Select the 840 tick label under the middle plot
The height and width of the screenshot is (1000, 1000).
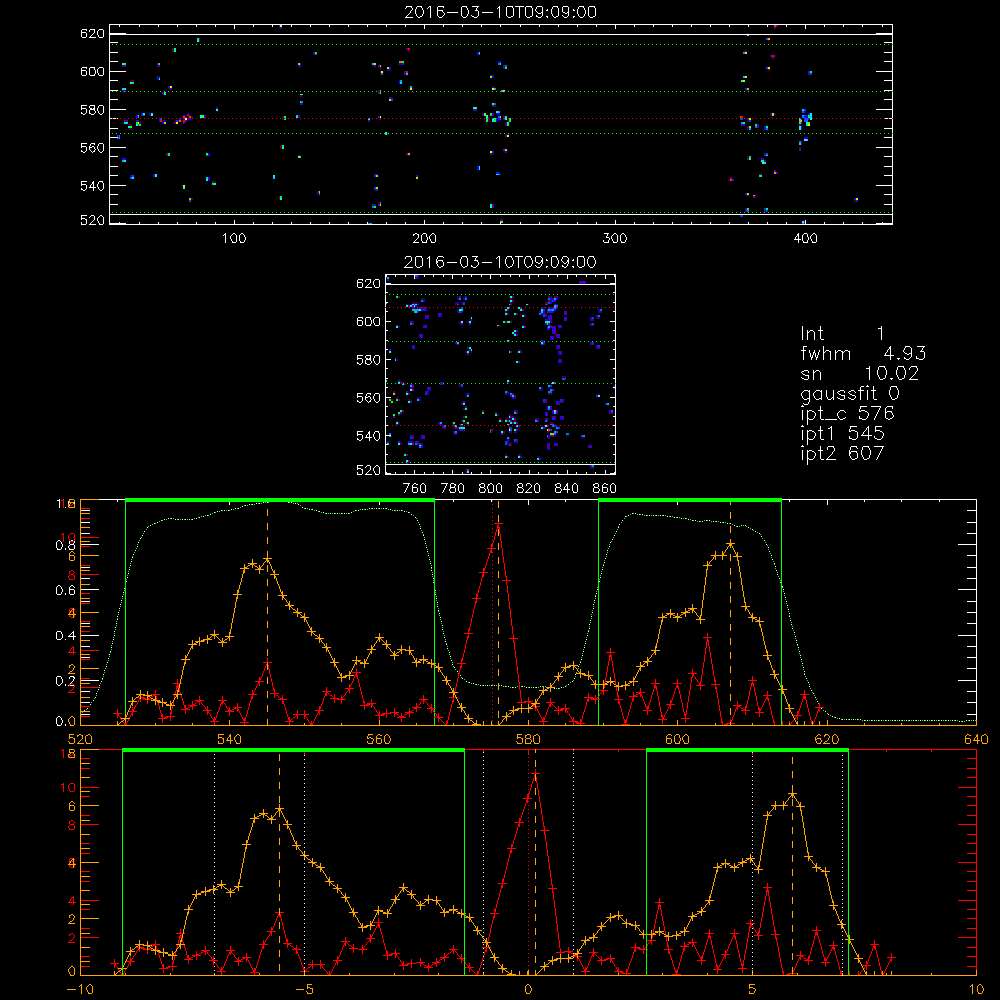(567, 489)
